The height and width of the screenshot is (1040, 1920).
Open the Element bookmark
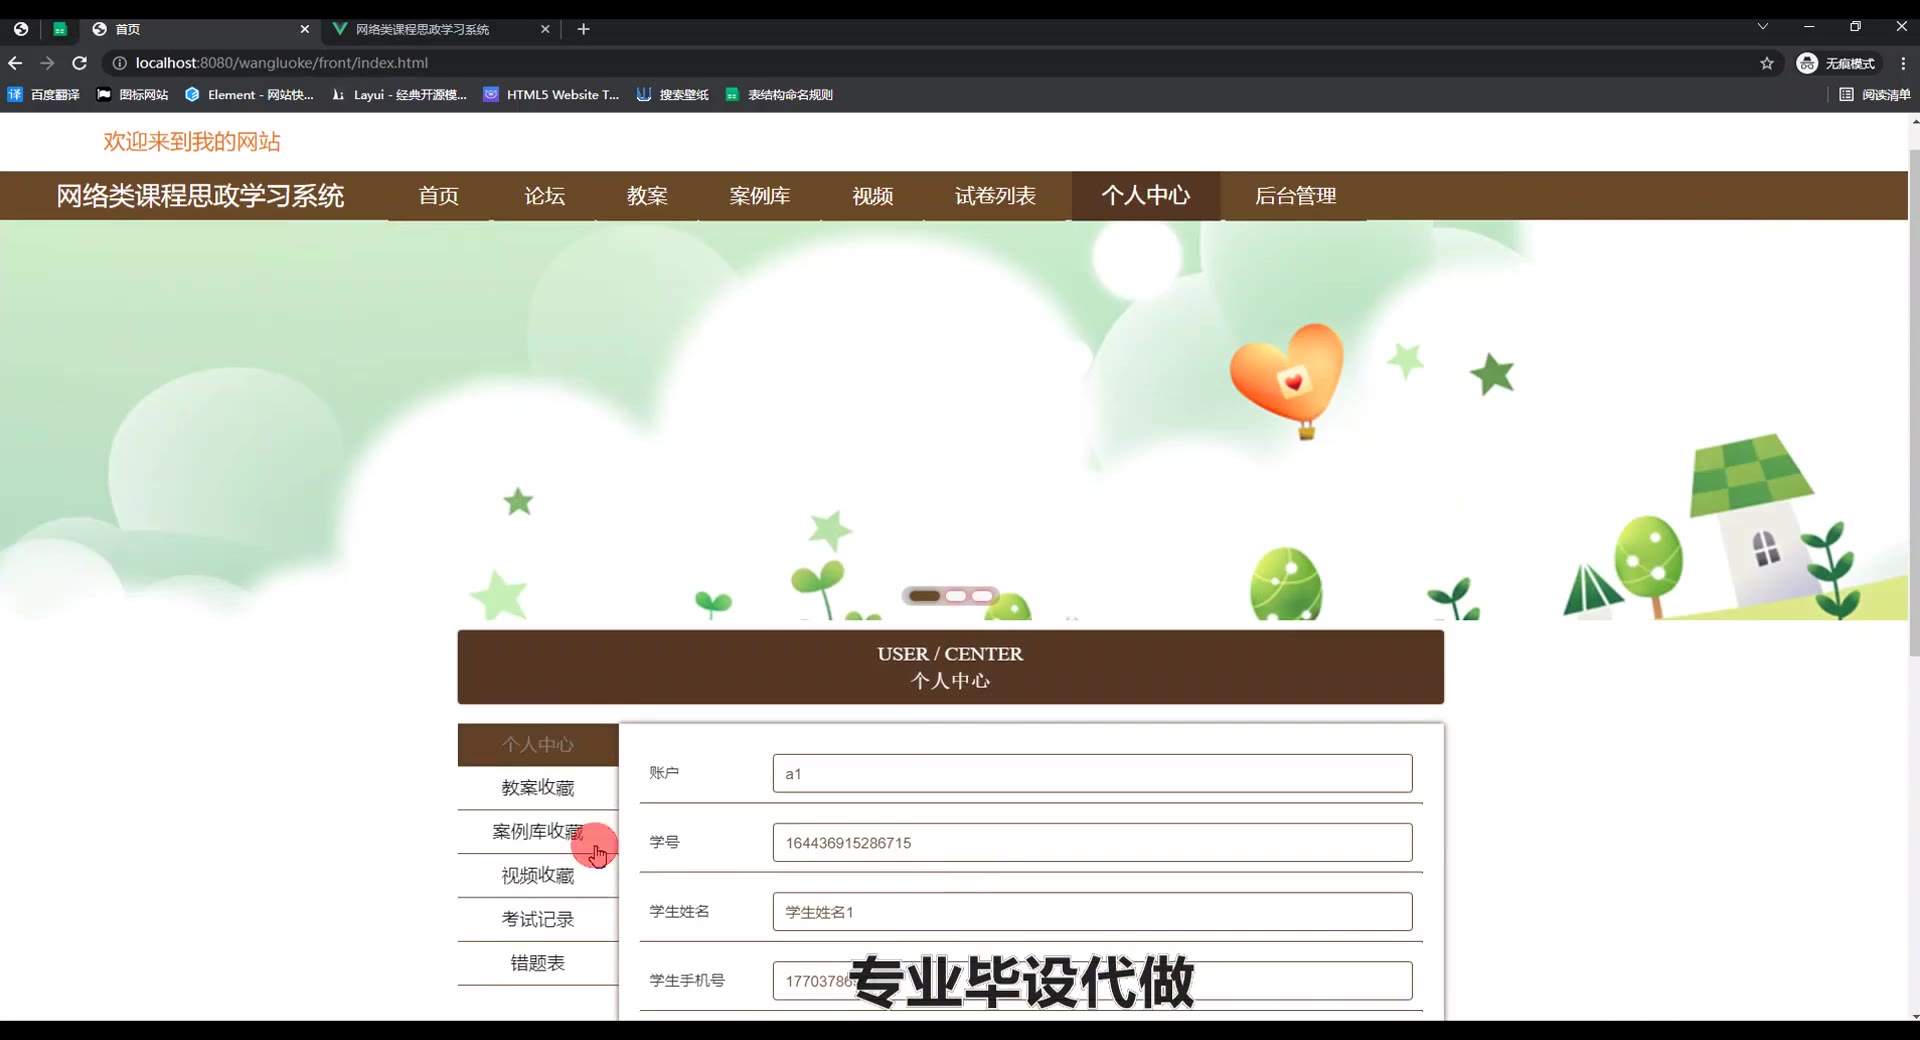pyautogui.click(x=249, y=94)
